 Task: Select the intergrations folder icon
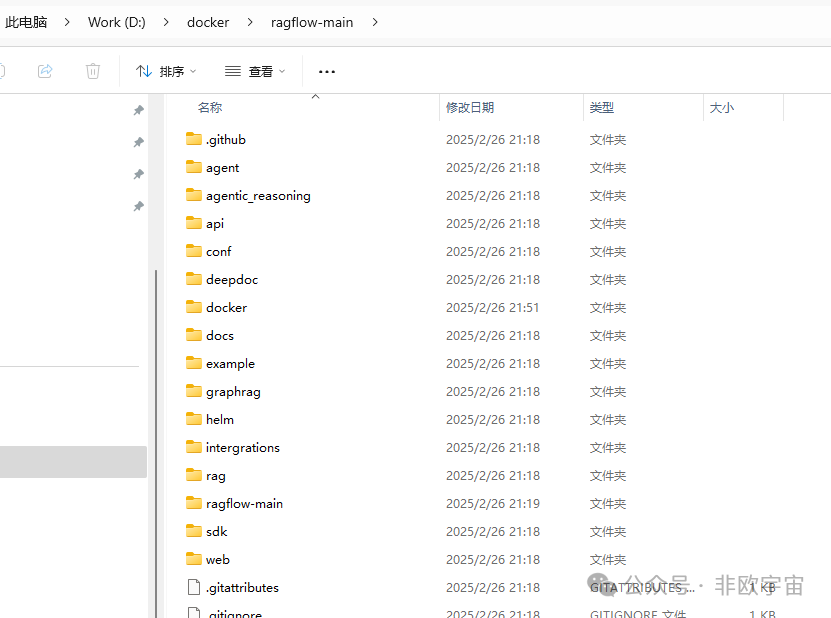point(194,447)
